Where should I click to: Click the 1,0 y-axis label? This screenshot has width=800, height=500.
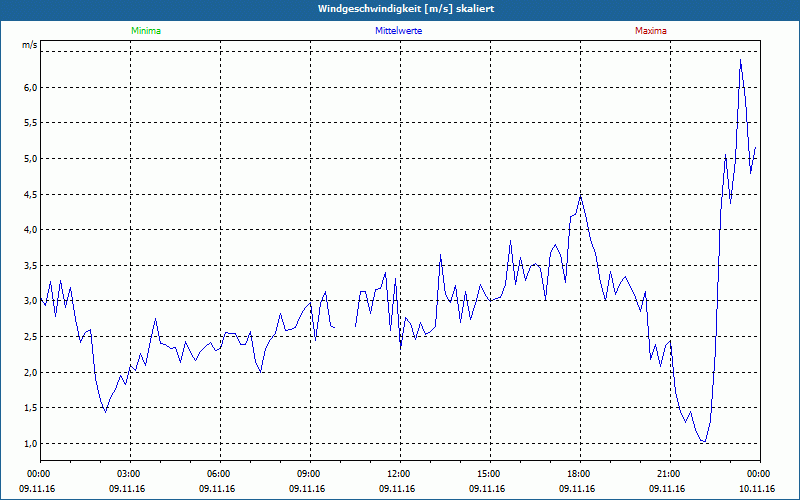point(31,443)
